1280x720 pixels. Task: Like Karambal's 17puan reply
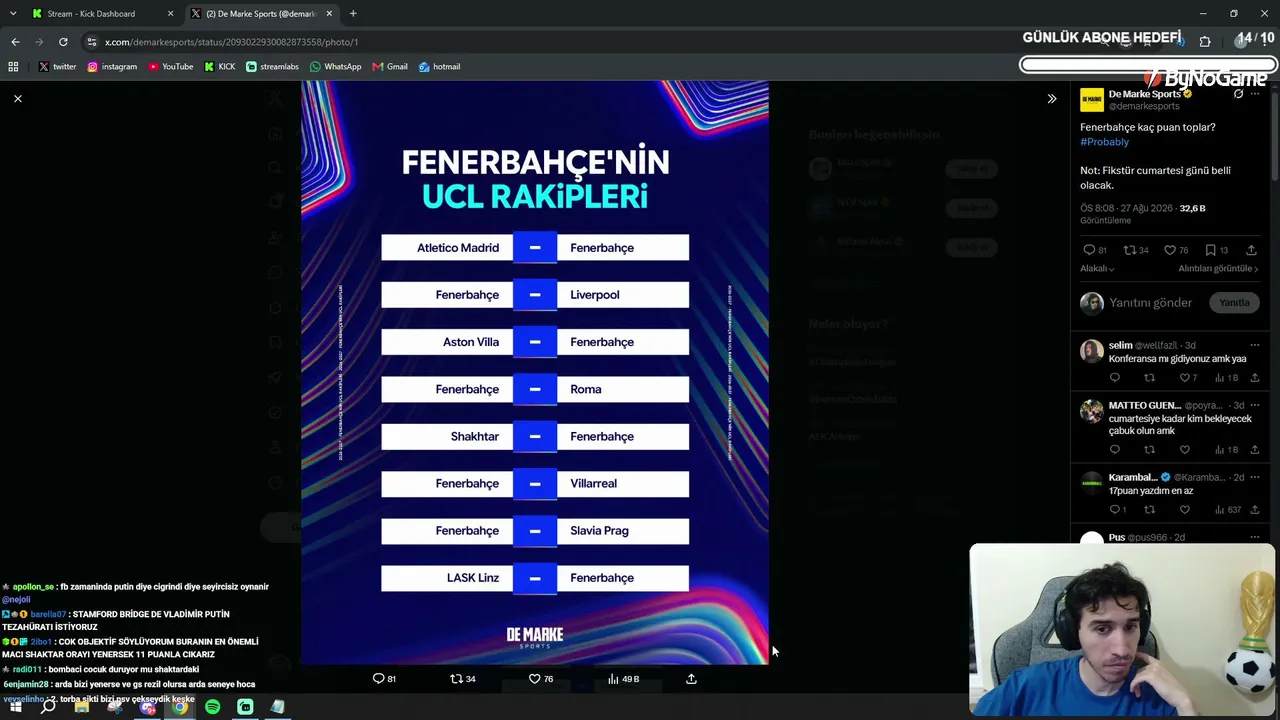tap(1185, 510)
